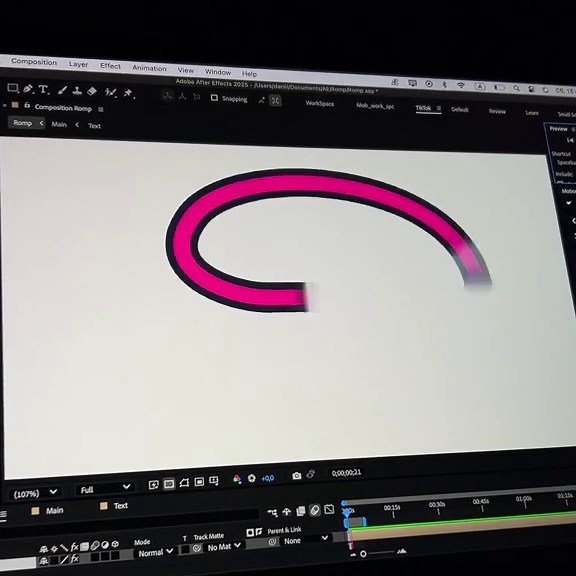576x576 pixels.
Task: Click the parent pick whip spiral icon
Action: [x=272, y=542]
